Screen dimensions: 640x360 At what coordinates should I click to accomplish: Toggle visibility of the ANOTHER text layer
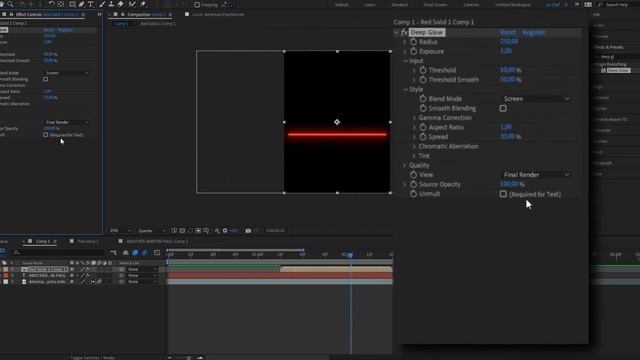72,276
